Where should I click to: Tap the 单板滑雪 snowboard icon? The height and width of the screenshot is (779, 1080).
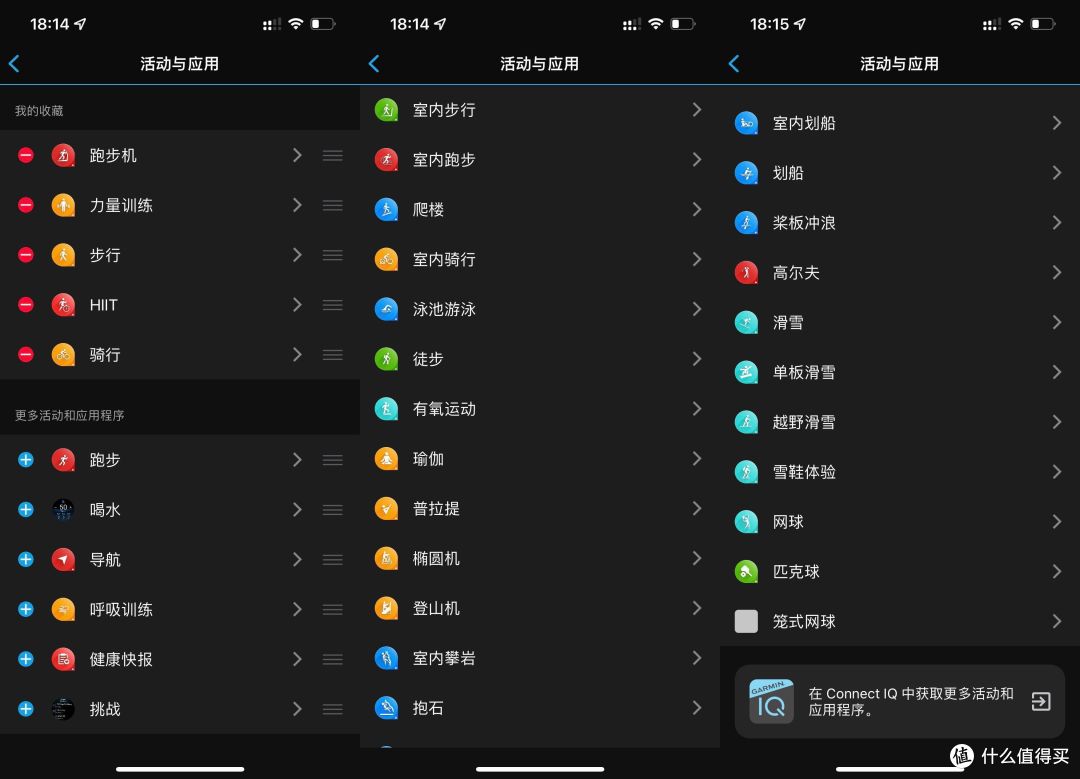point(747,373)
